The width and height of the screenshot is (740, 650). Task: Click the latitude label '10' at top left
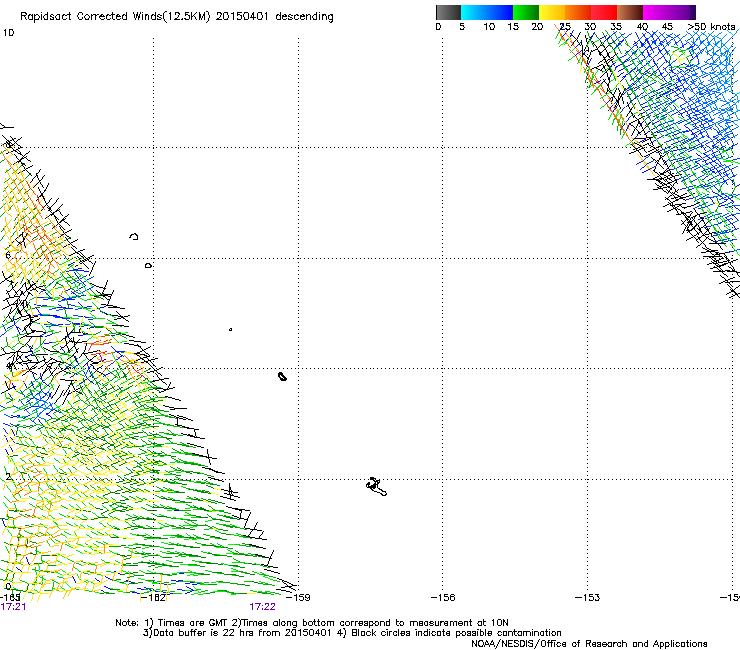pyautogui.click(x=8, y=33)
